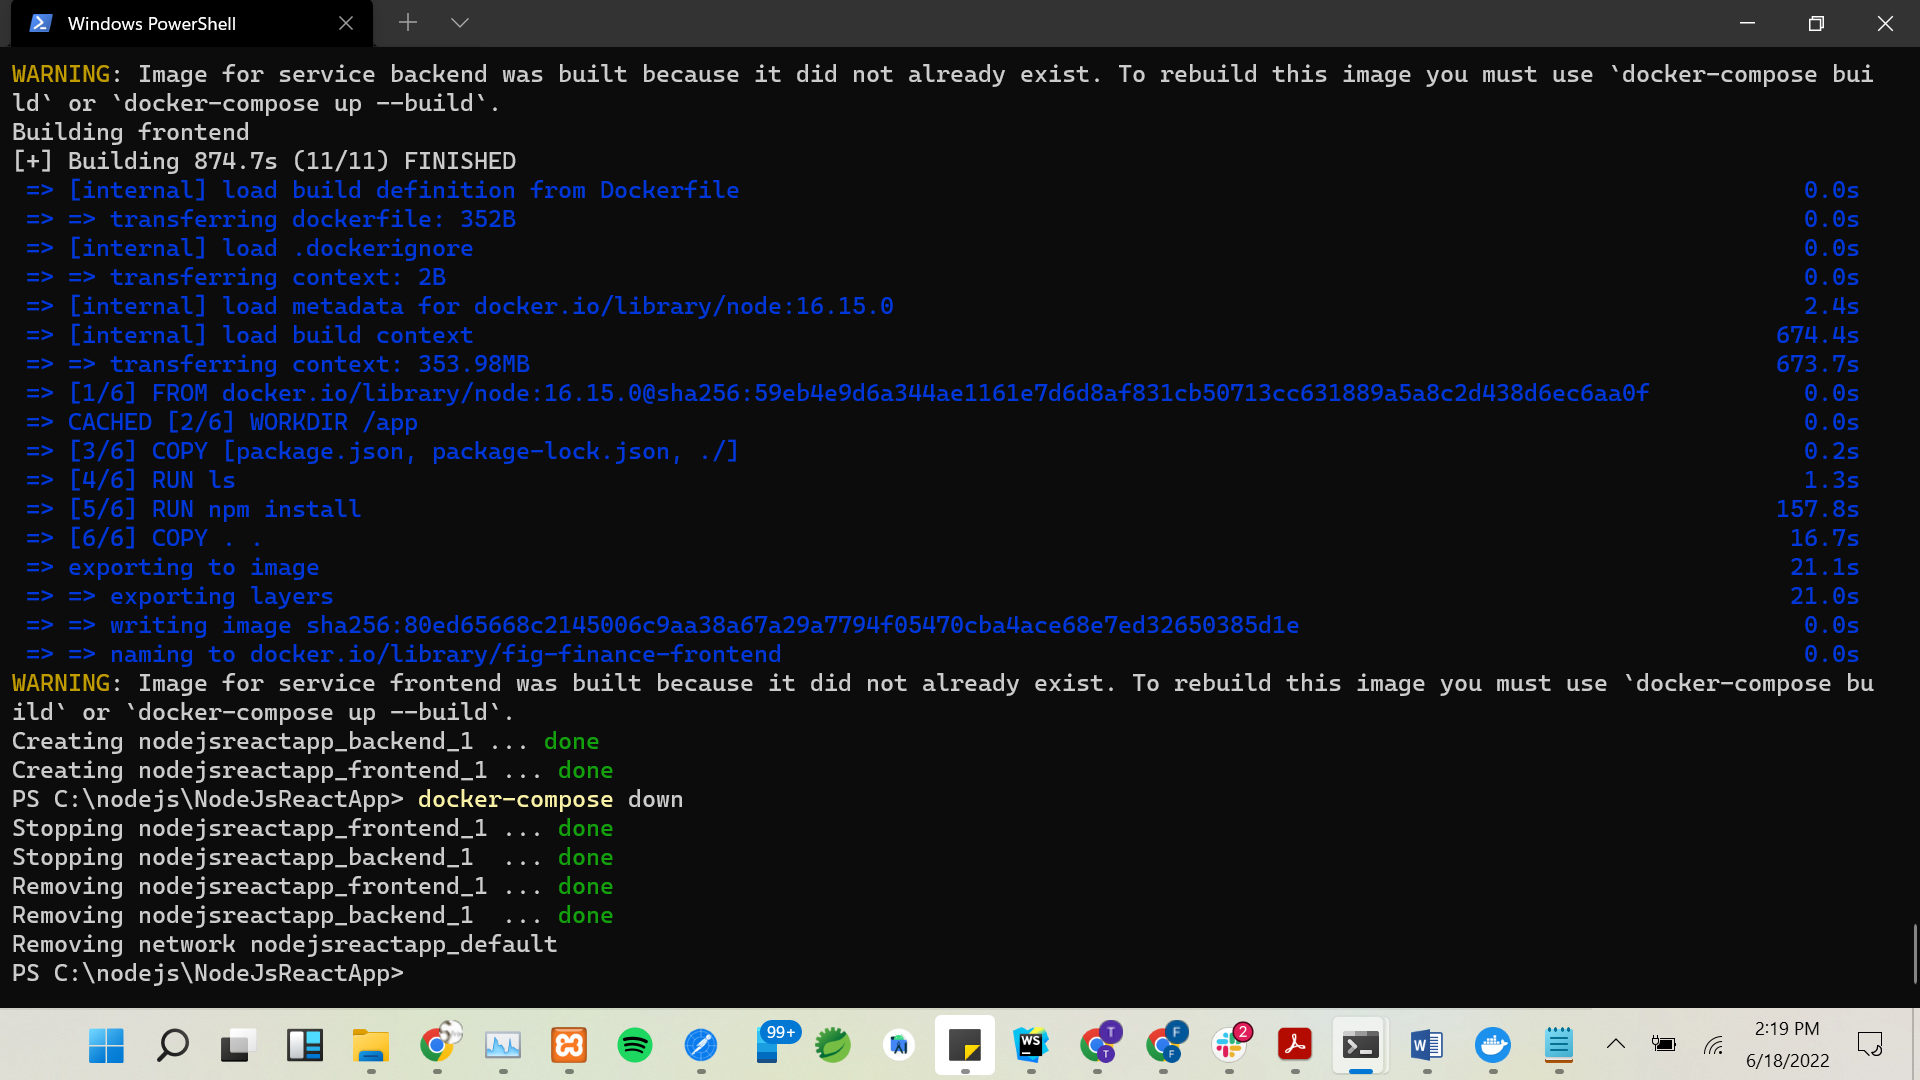Open Slack with notification badge
The height and width of the screenshot is (1080, 1920).
pos(1229,1045)
